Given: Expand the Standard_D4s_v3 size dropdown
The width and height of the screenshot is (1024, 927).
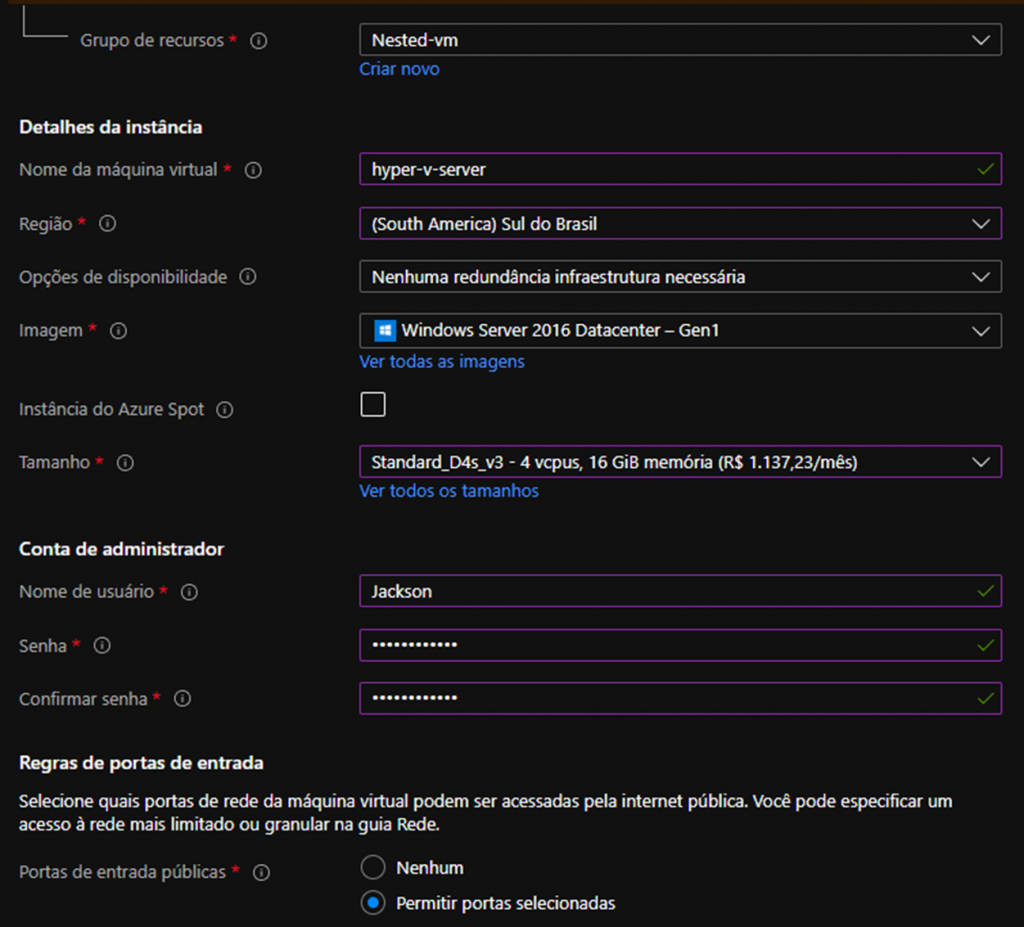Looking at the screenshot, I should click(680, 462).
